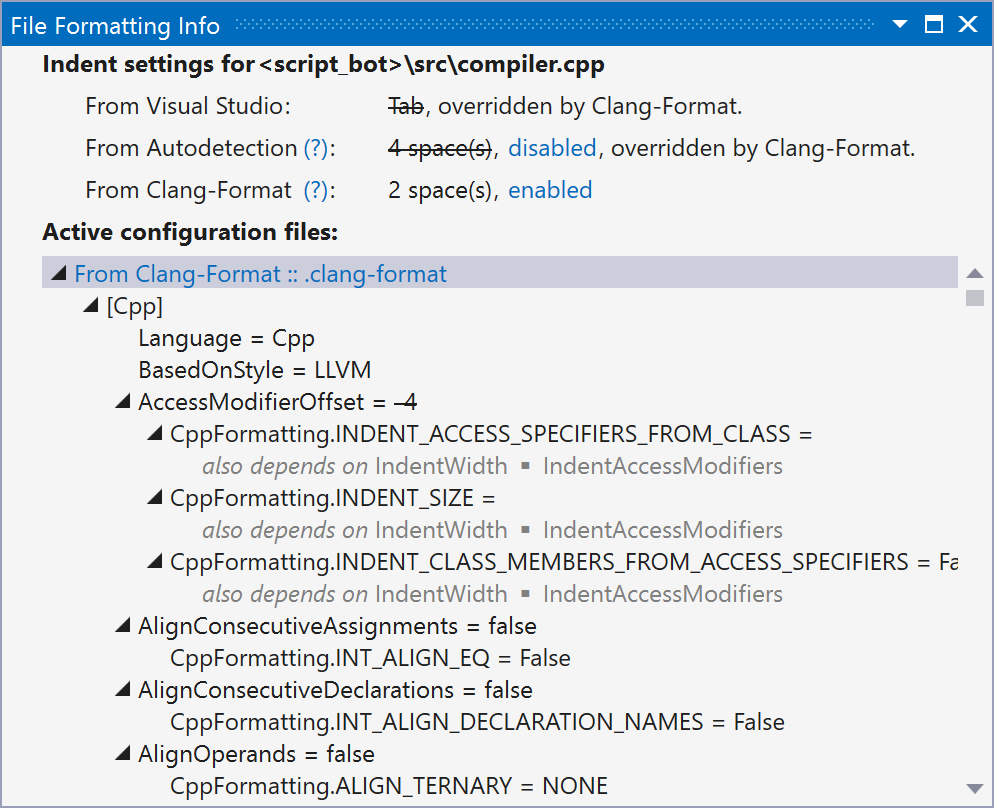Click the scrollbar up arrow
Viewport: 994px width, 808px height.
[x=973, y=271]
